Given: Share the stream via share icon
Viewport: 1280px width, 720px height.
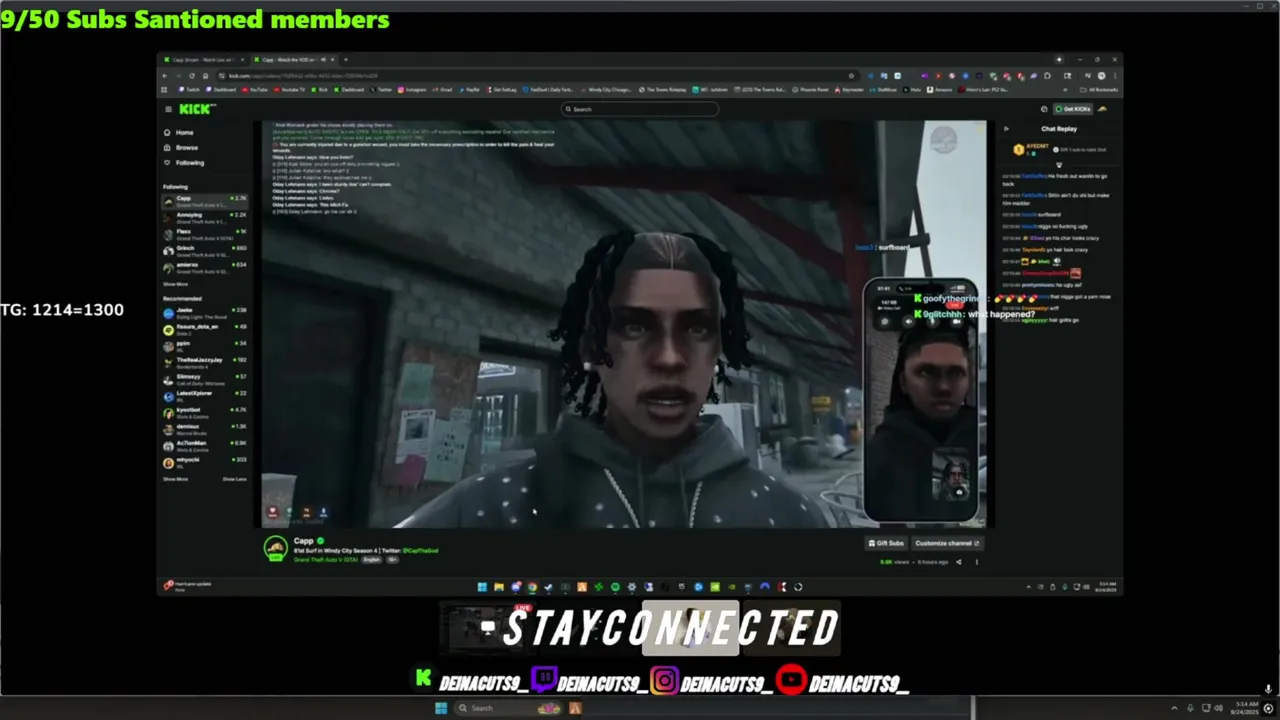Looking at the screenshot, I should [958, 562].
